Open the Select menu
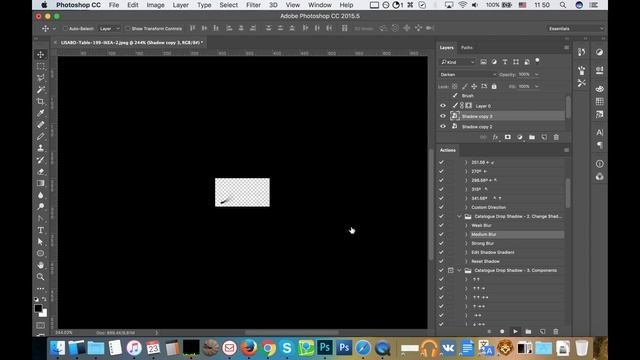This screenshot has width=640, height=360. tap(228, 5)
